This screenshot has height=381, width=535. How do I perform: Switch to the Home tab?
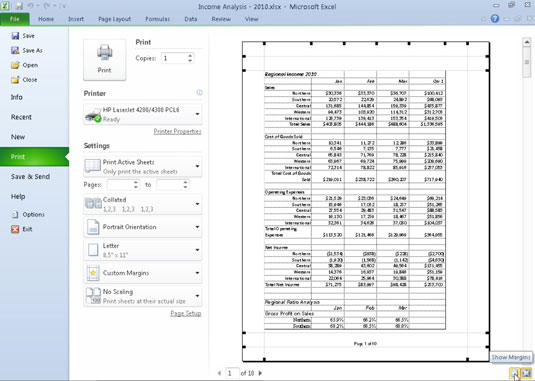[46, 19]
